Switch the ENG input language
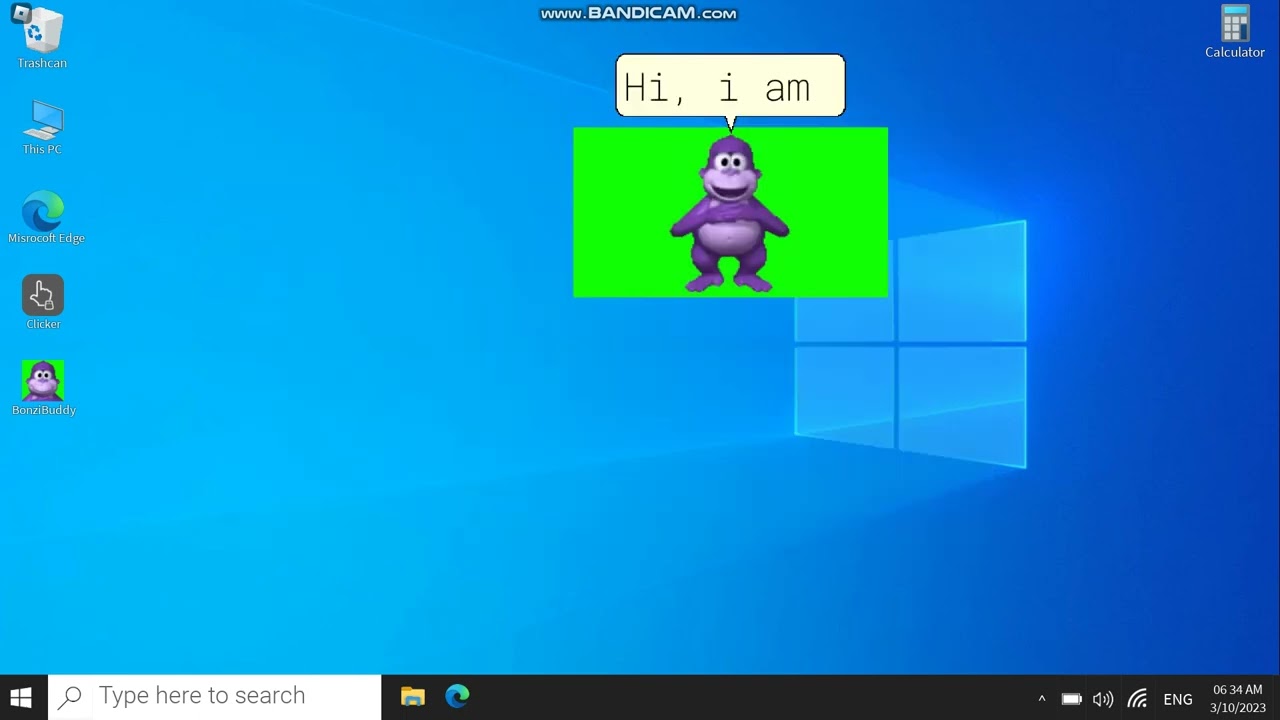The width and height of the screenshot is (1280, 720). tap(1178, 699)
